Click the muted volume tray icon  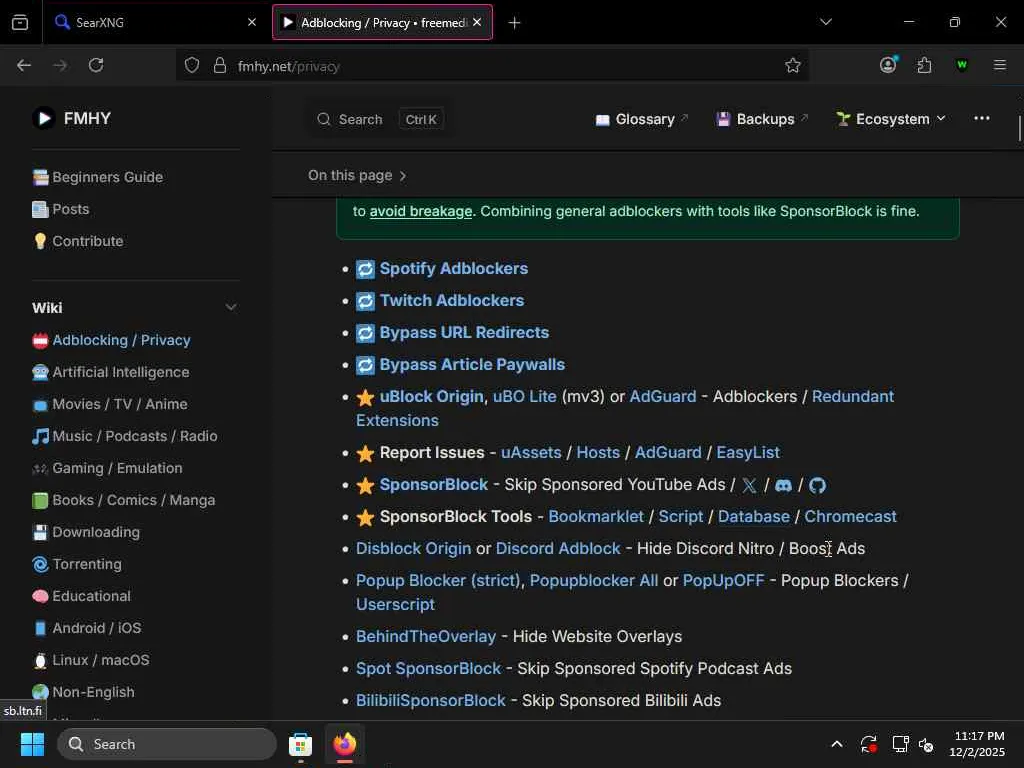926,744
